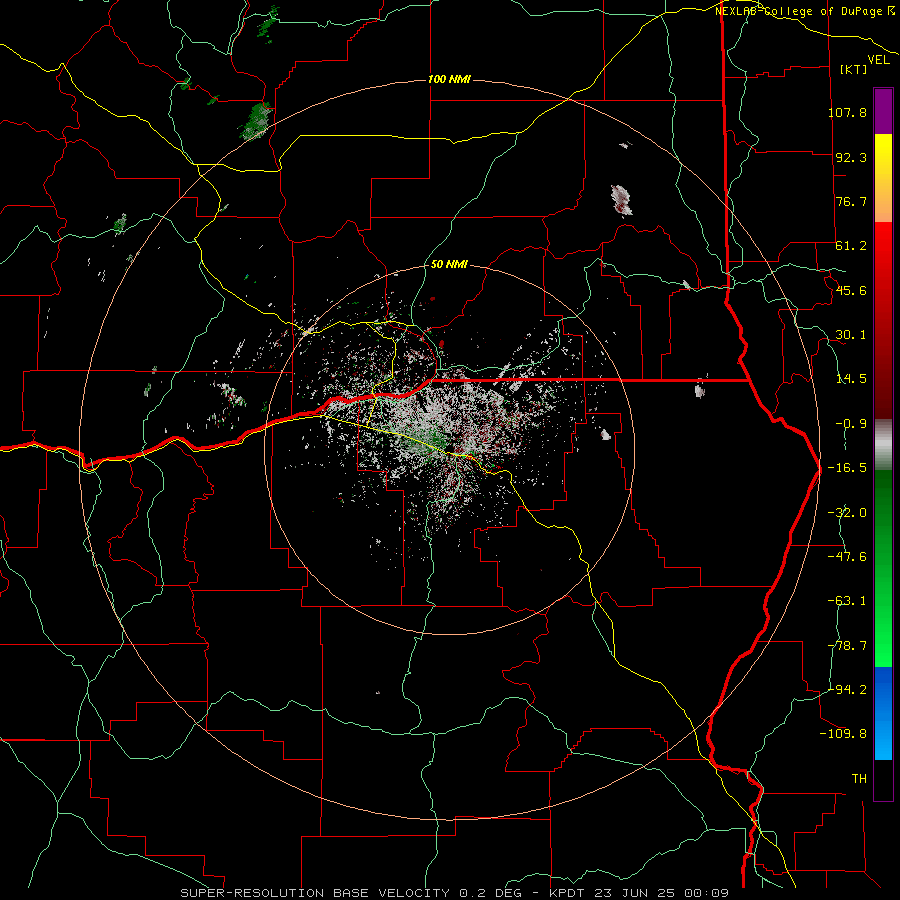Select the 92.3 scale value

click(x=851, y=157)
